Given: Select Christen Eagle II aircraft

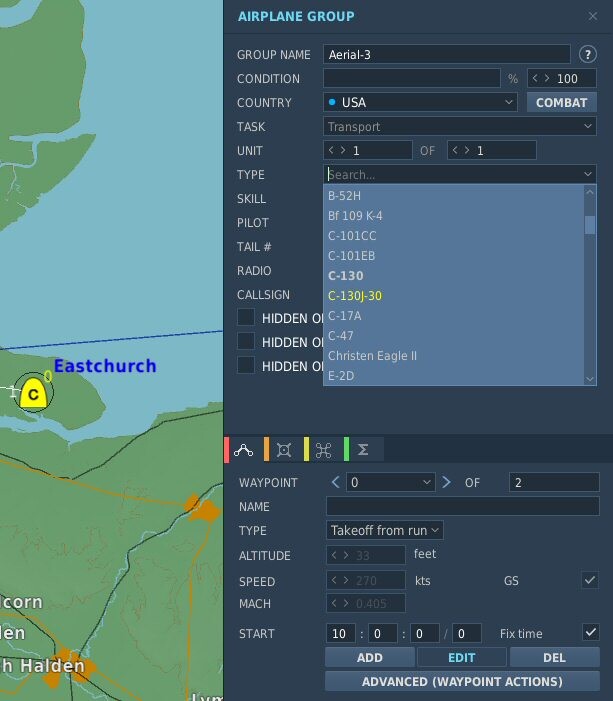Looking at the screenshot, I should pos(453,356).
